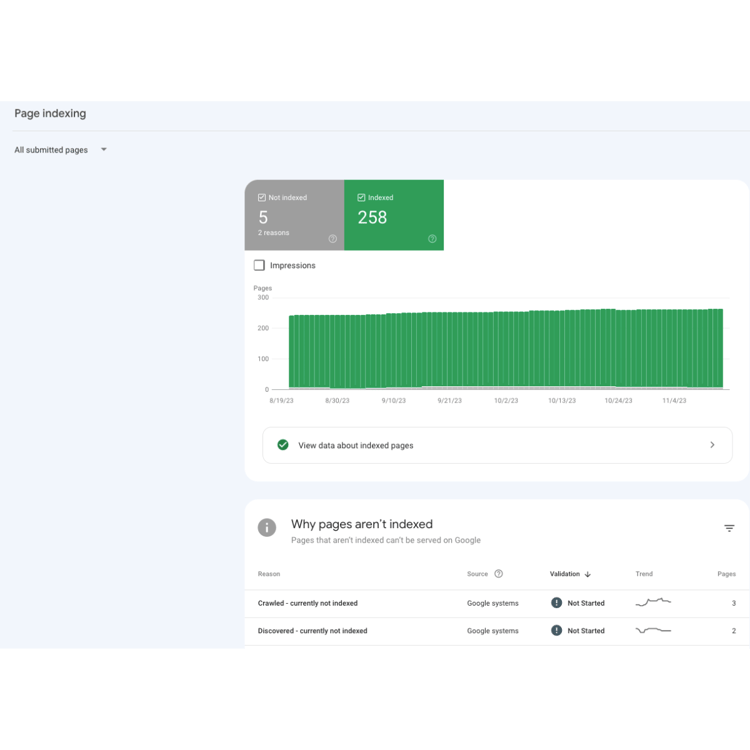
Task: Enable the Impressions checkbox
Action: 260,266
